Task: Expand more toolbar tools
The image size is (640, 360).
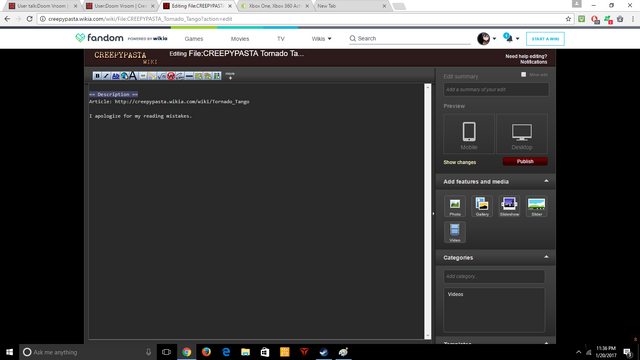Action: click(x=230, y=76)
